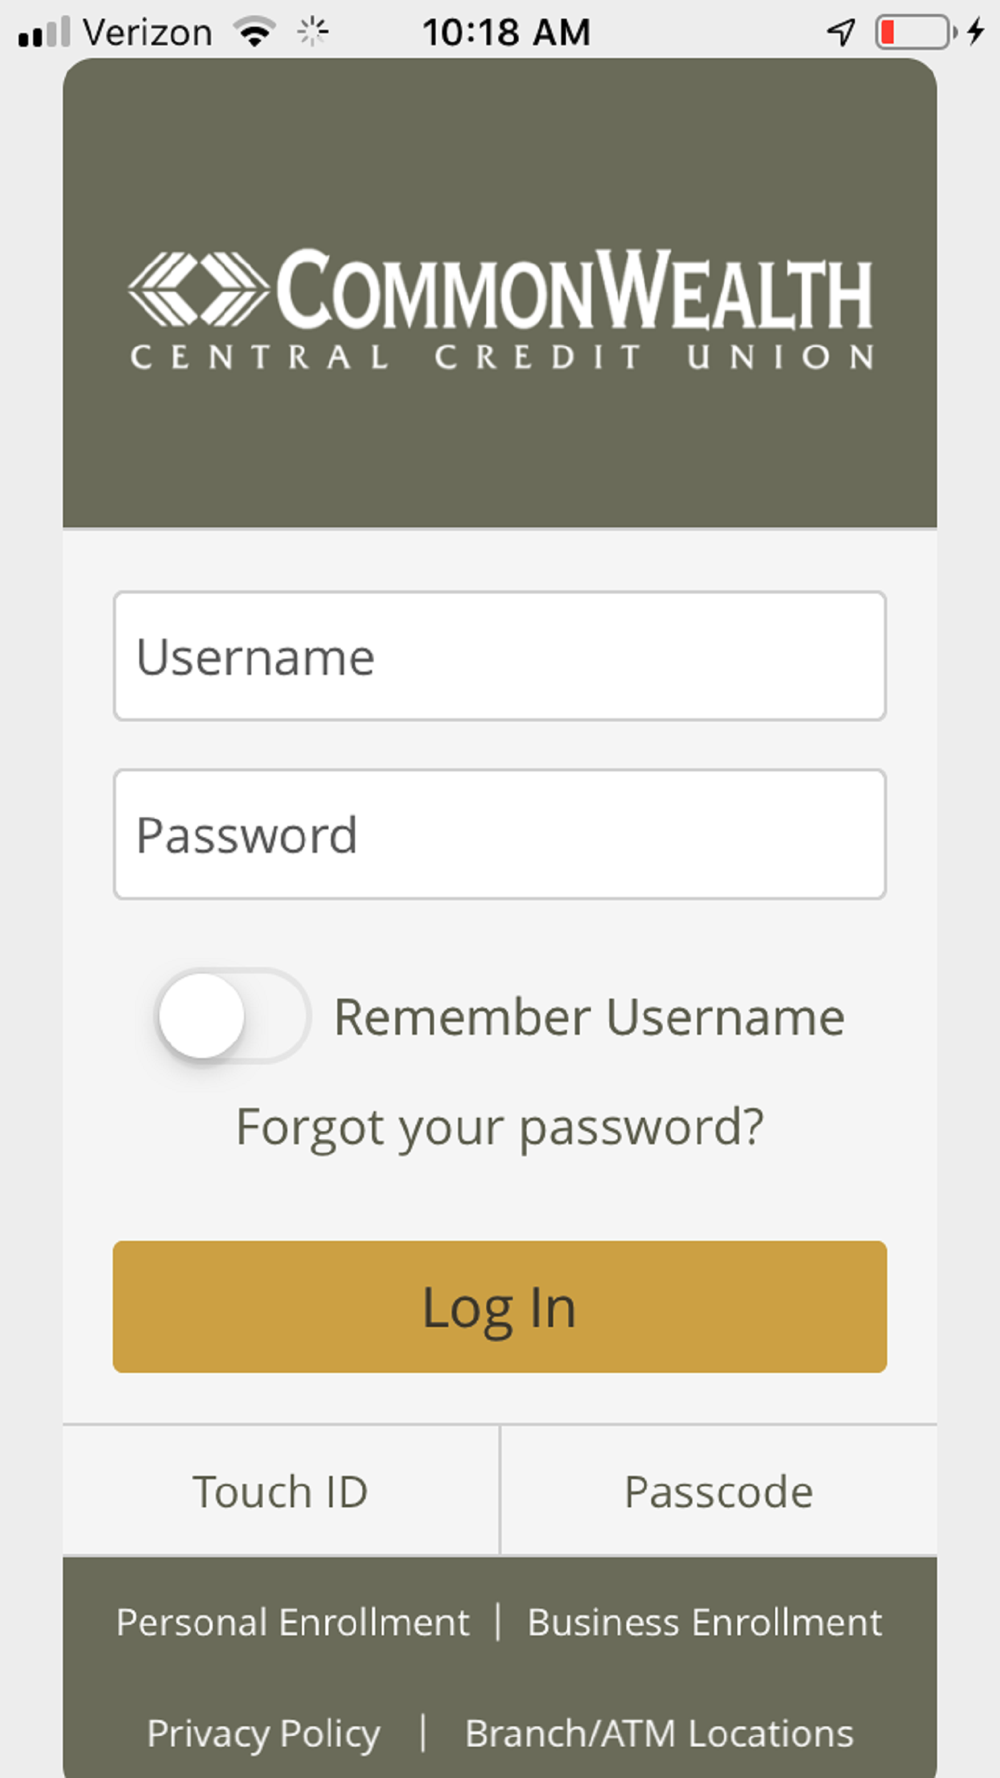Tap into the Password field
This screenshot has width=1000, height=1778.
tap(500, 834)
